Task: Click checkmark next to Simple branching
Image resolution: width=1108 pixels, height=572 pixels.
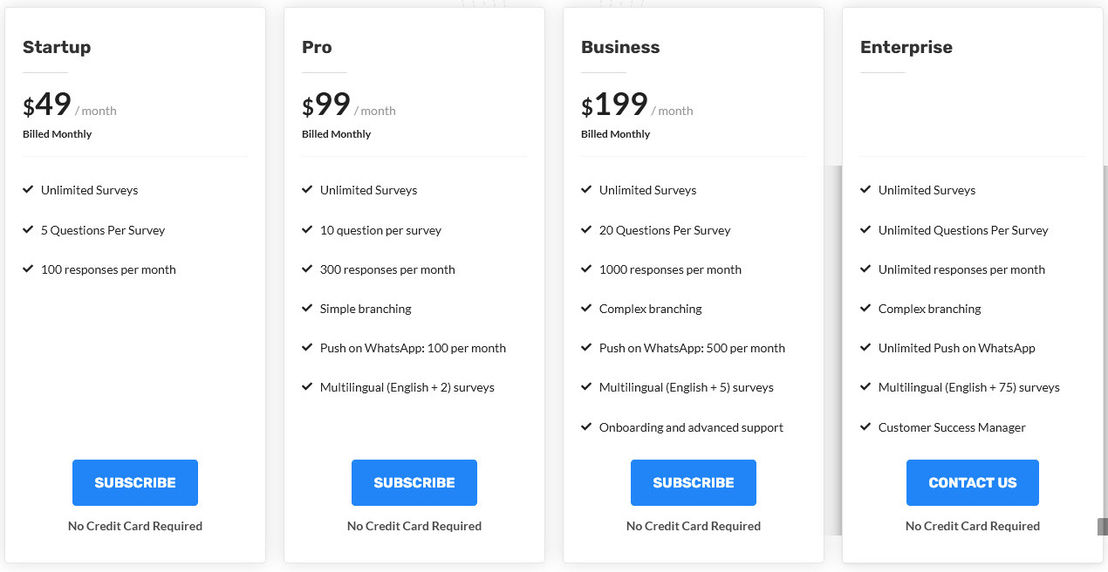Action: point(307,308)
